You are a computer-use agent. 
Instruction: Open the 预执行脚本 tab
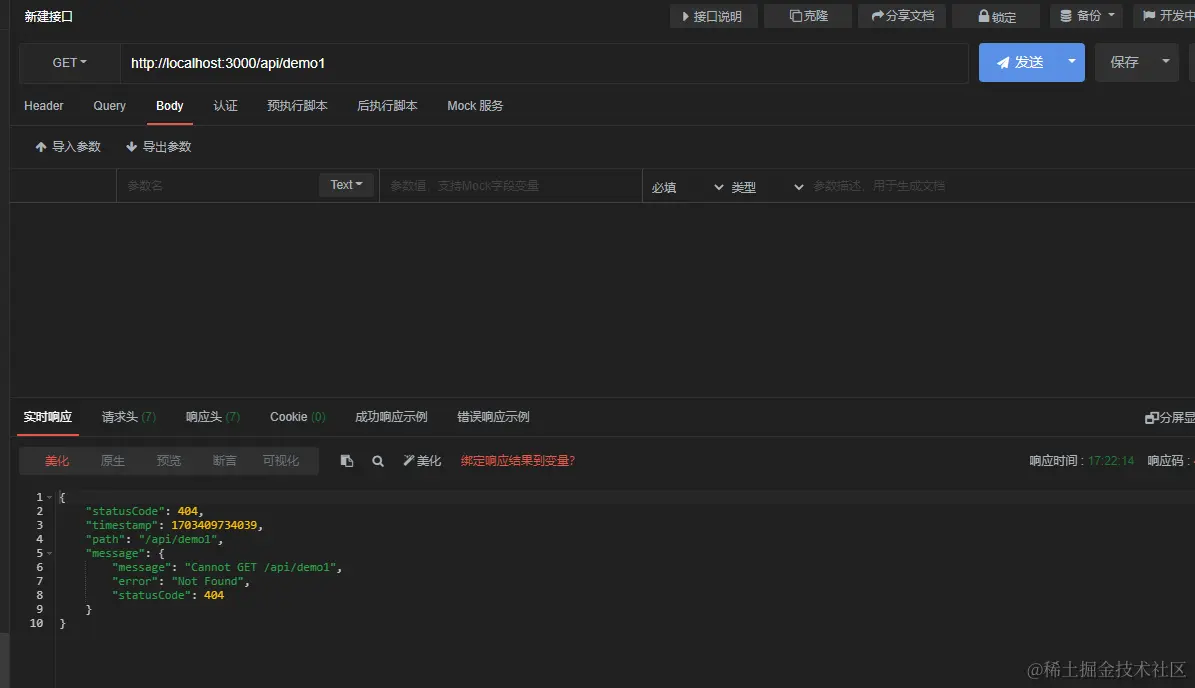(297, 106)
